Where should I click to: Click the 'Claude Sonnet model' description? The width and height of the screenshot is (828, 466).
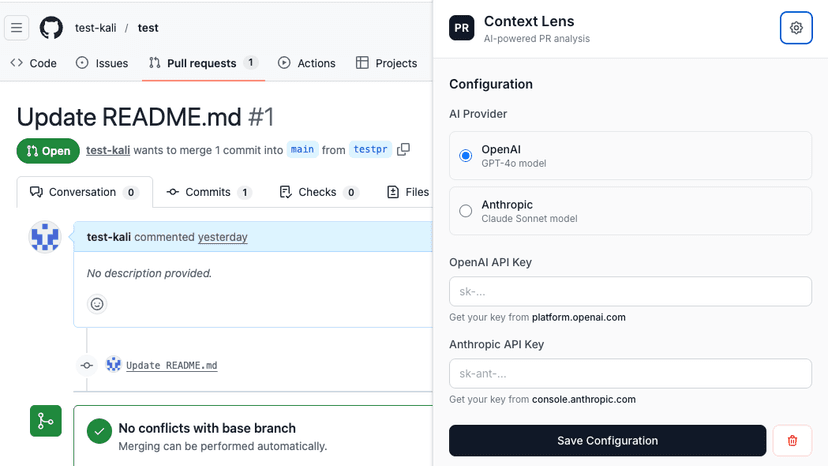pos(529,219)
